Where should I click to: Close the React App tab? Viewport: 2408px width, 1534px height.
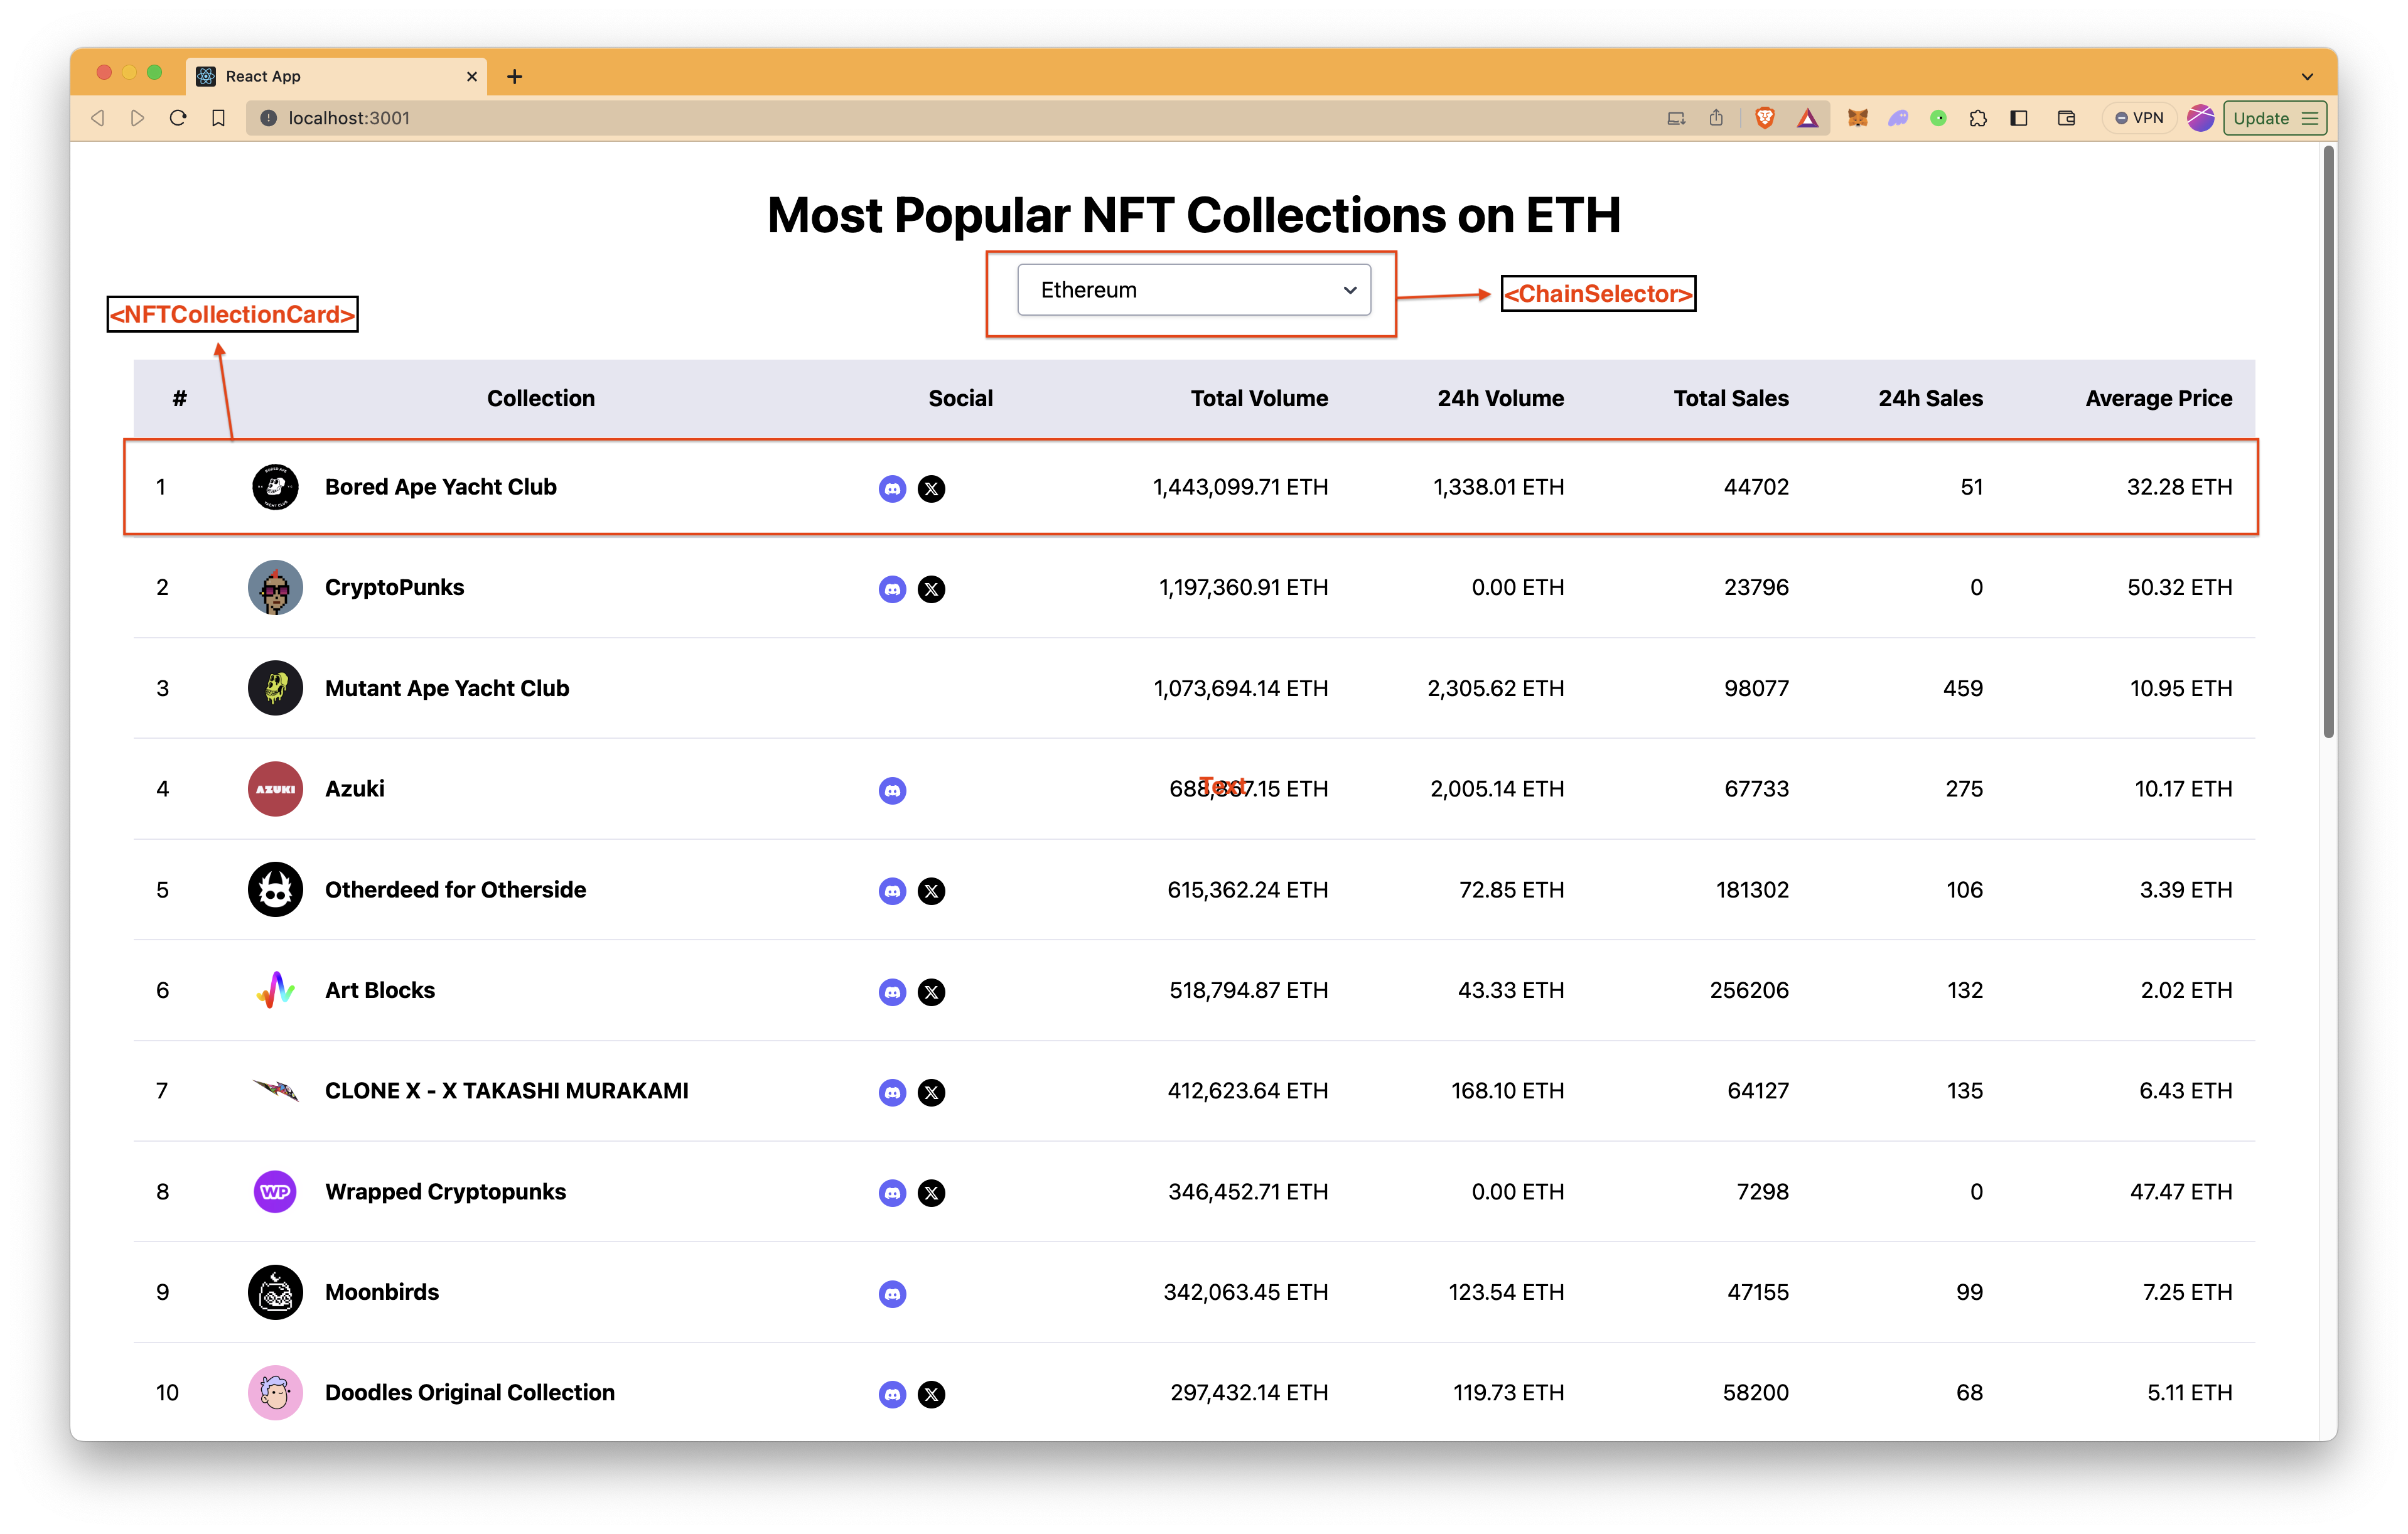(x=472, y=76)
